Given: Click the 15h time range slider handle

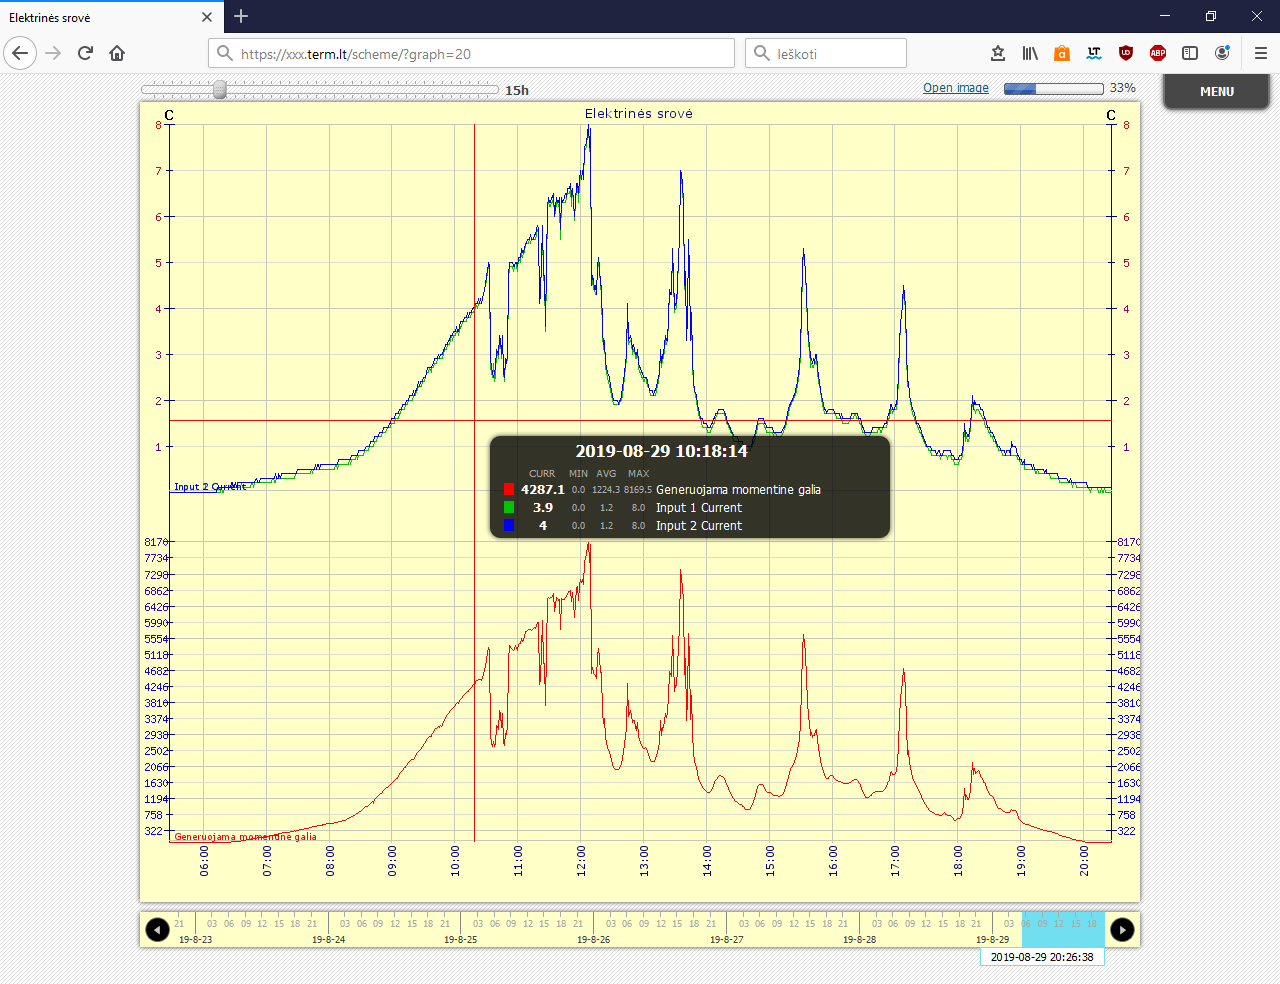Looking at the screenshot, I should point(220,90).
